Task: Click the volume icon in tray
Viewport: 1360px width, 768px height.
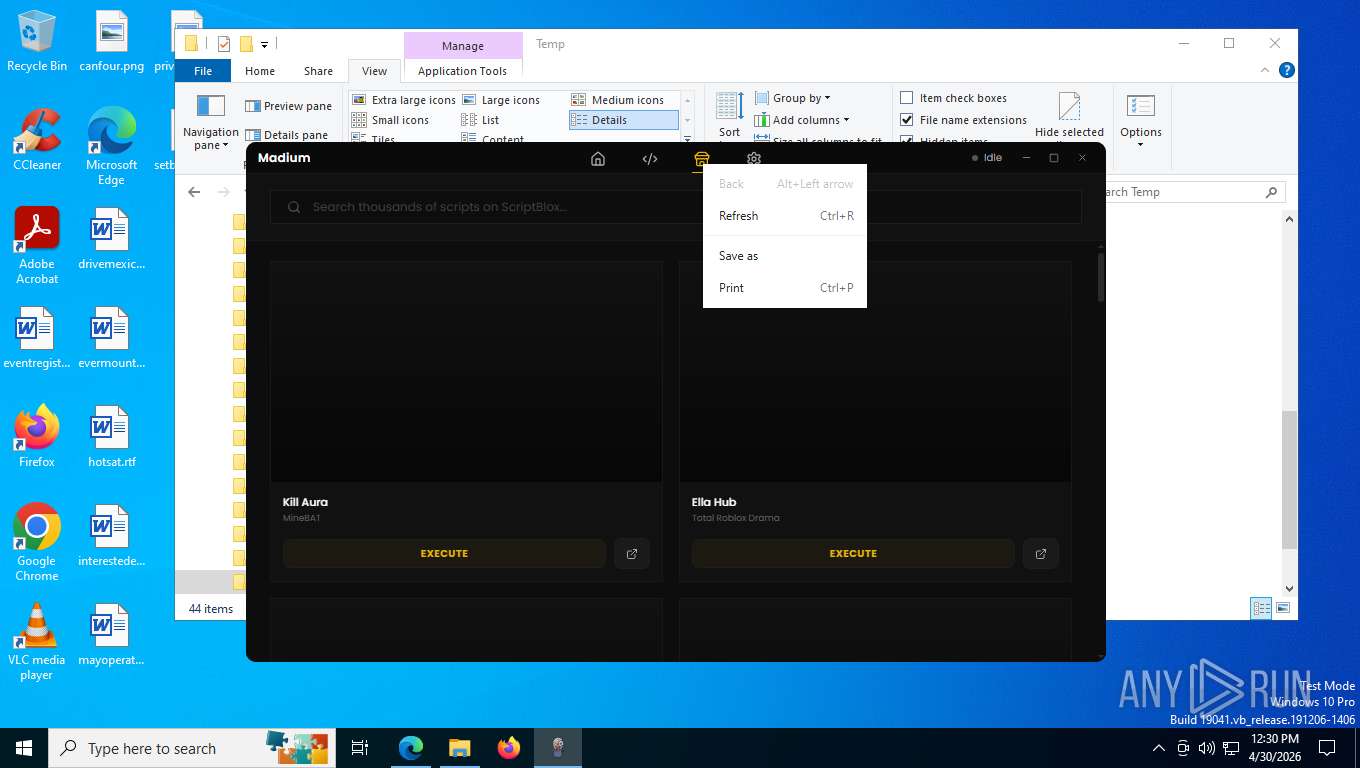Action: [x=1206, y=748]
